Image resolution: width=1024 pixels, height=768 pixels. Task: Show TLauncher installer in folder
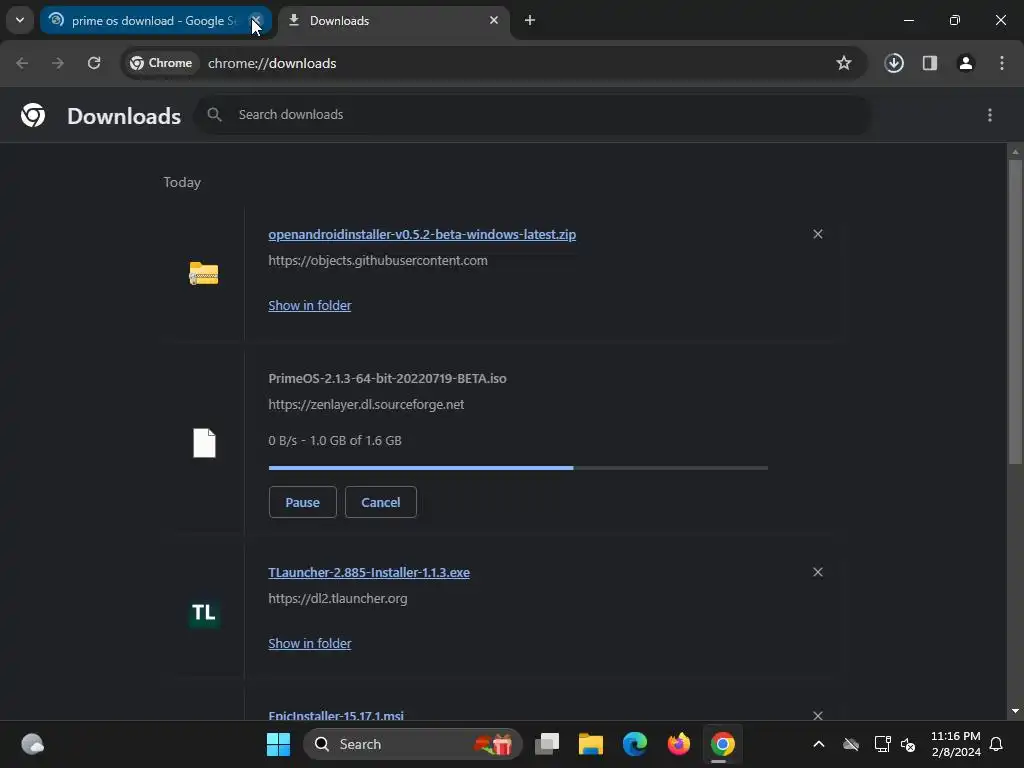310,644
